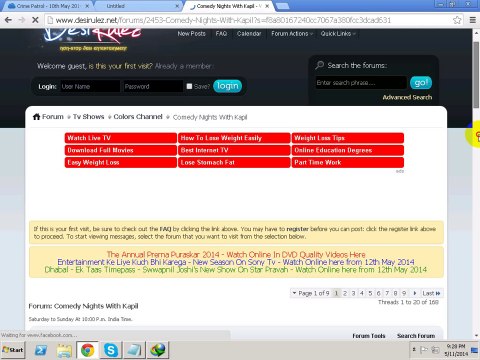Click the login button

[x=227, y=86]
